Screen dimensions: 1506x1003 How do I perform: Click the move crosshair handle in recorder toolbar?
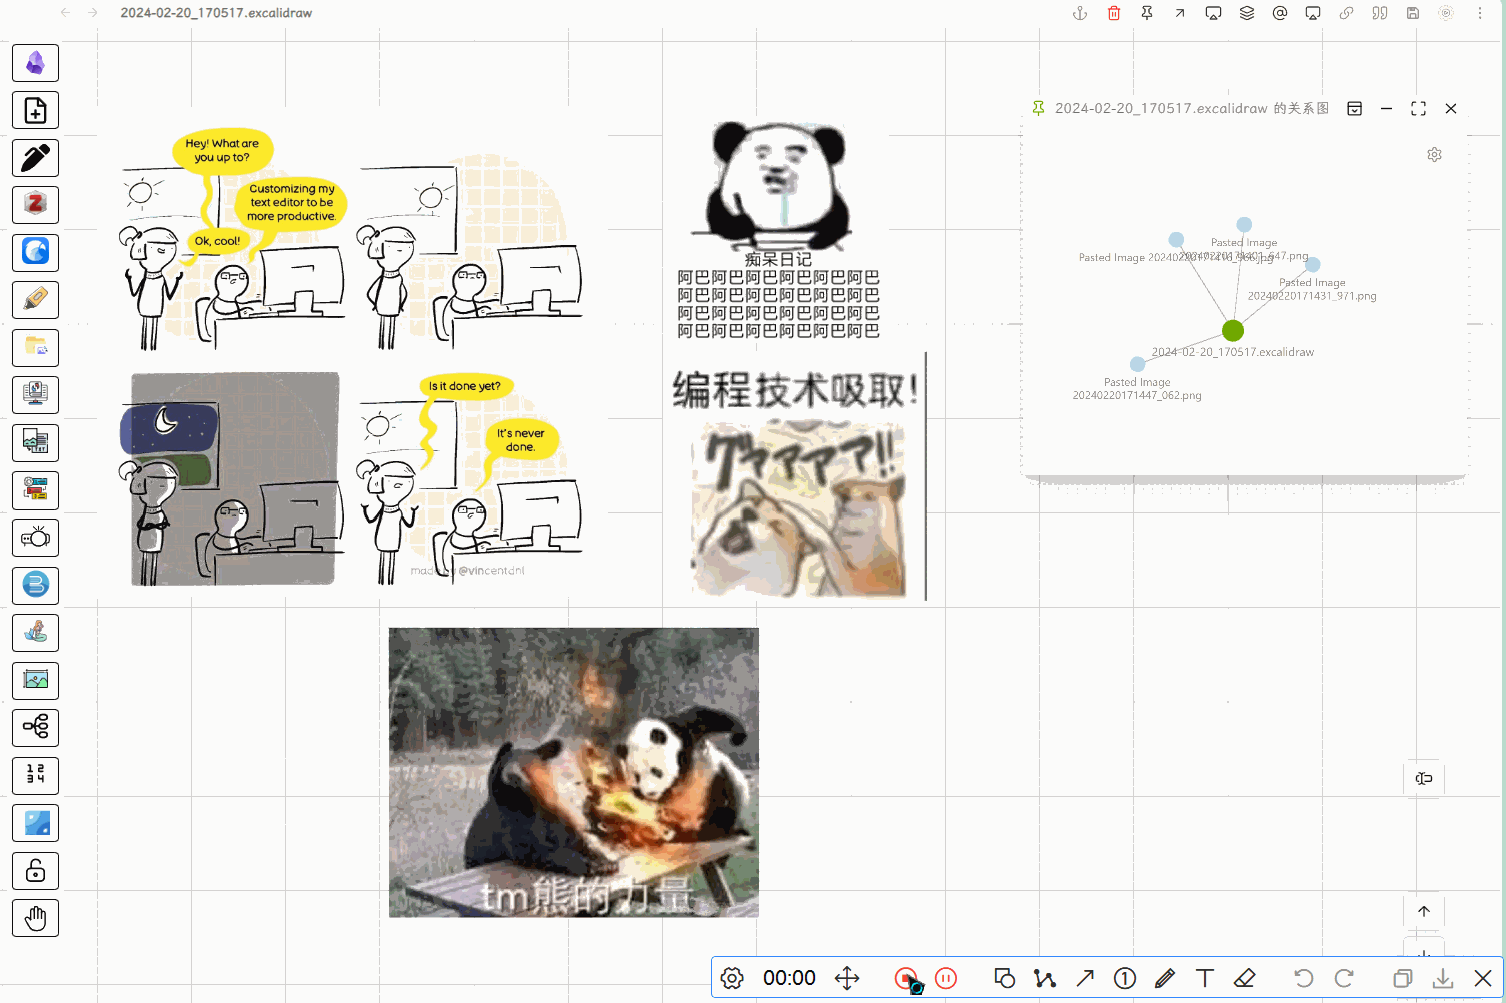847,978
